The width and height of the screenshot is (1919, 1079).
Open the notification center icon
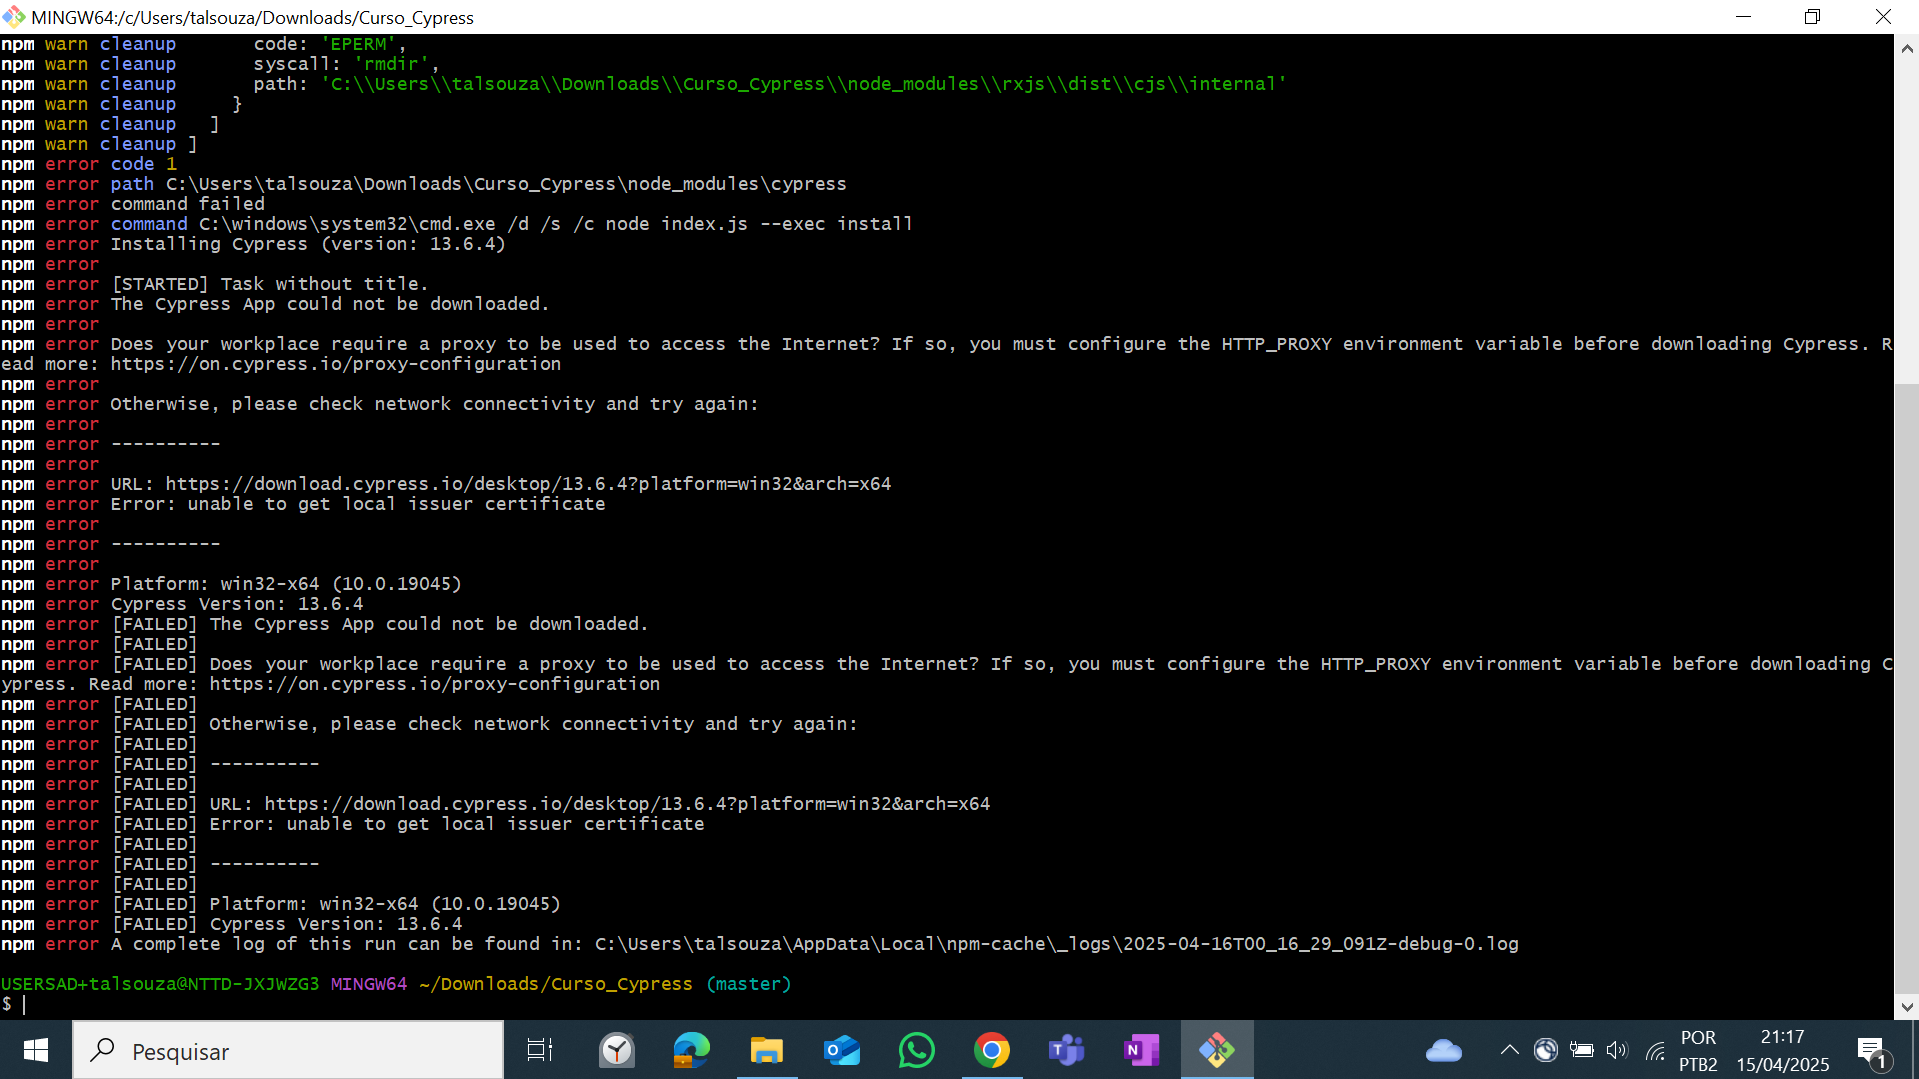[1871, 1051]
